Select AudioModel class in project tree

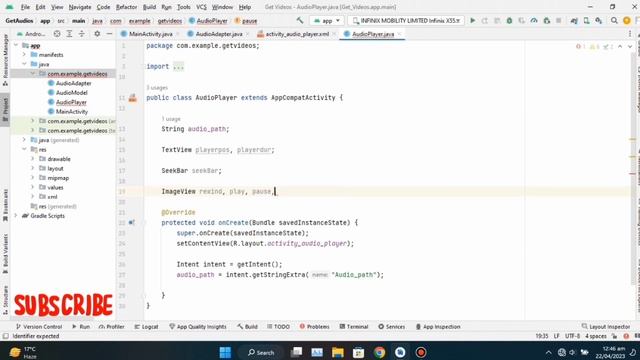click(x=71, y=93)
